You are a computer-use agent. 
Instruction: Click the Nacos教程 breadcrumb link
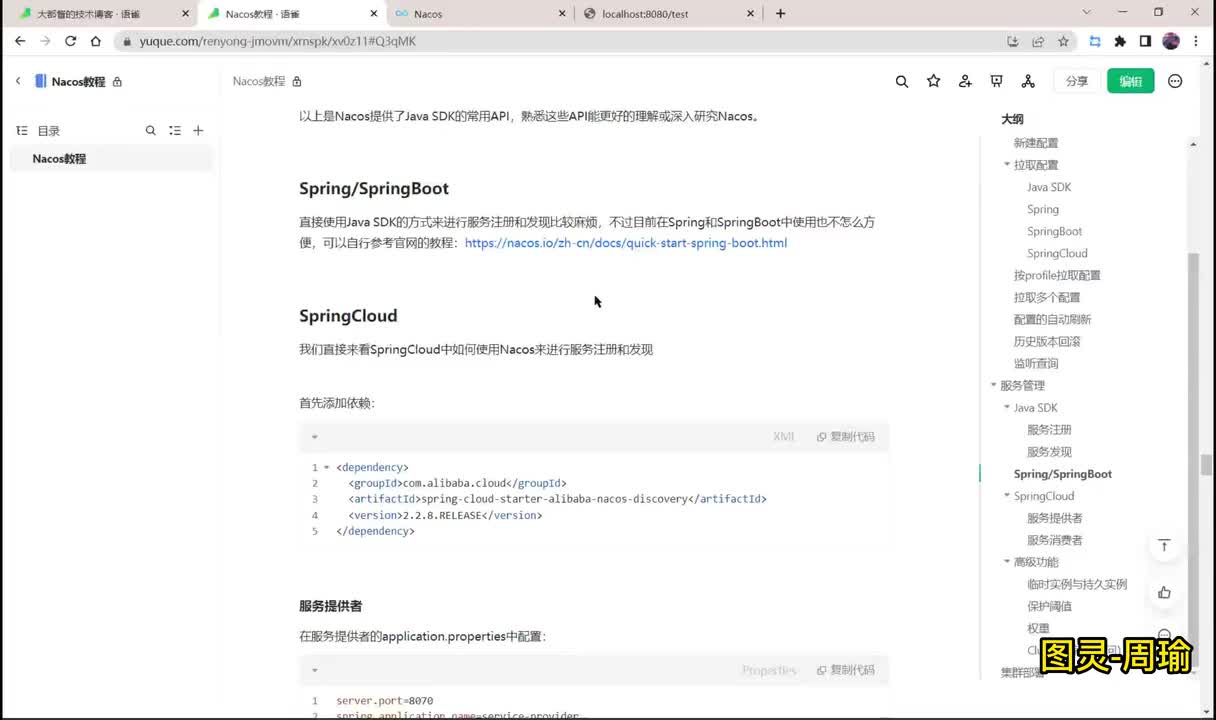click(259, 81)
